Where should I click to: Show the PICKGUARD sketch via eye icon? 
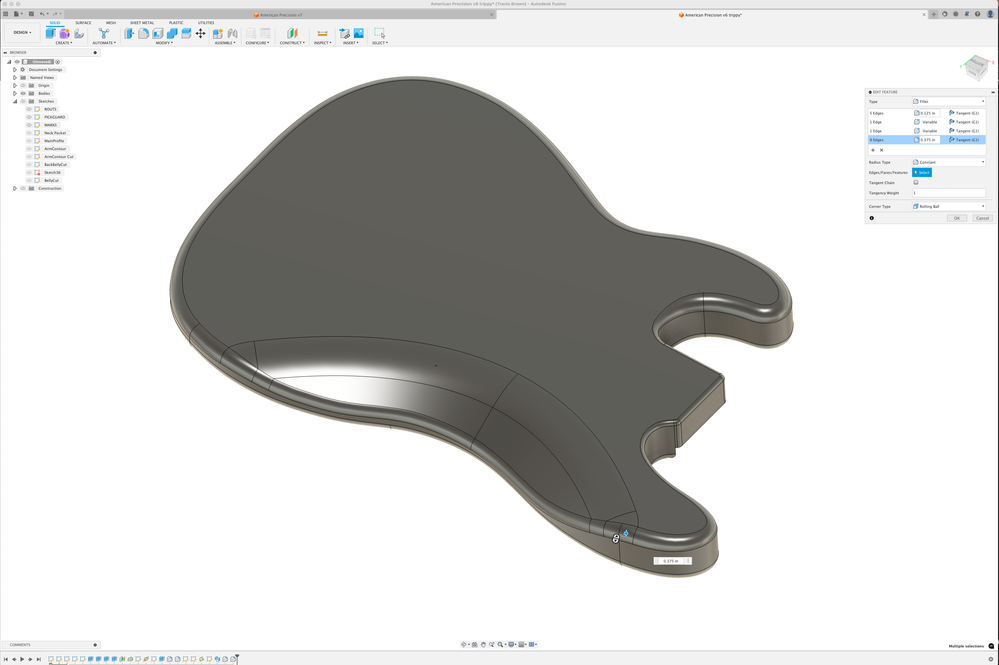tap(29, 117)
